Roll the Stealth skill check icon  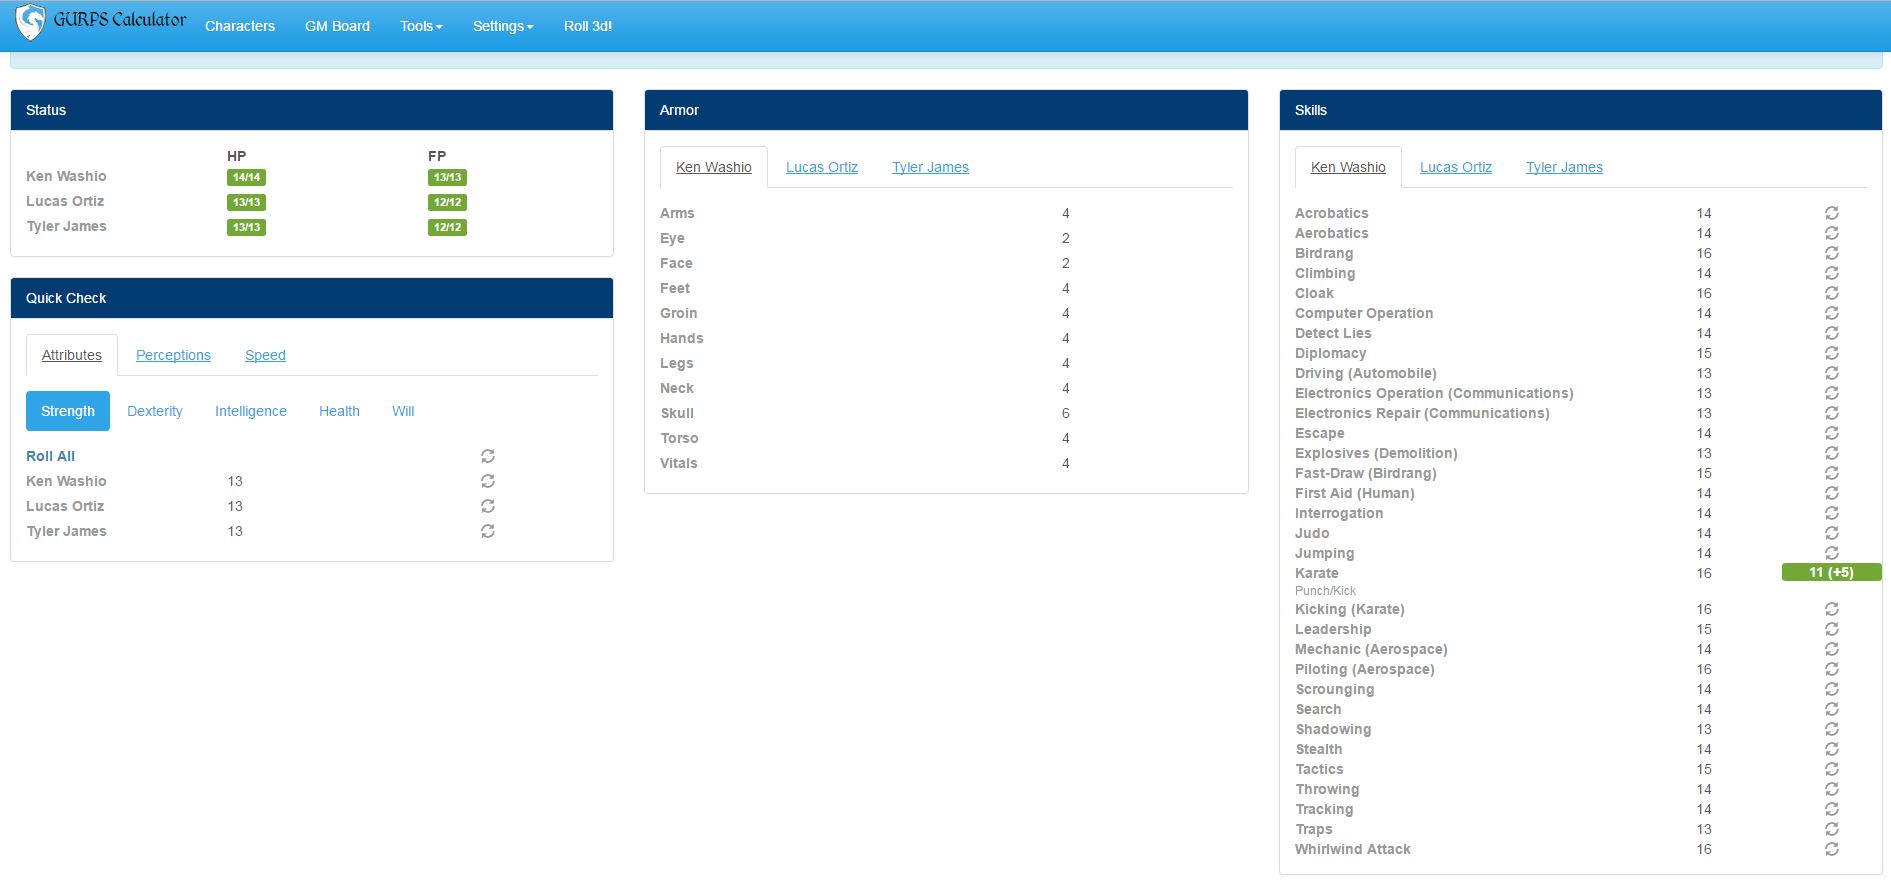1831,749
